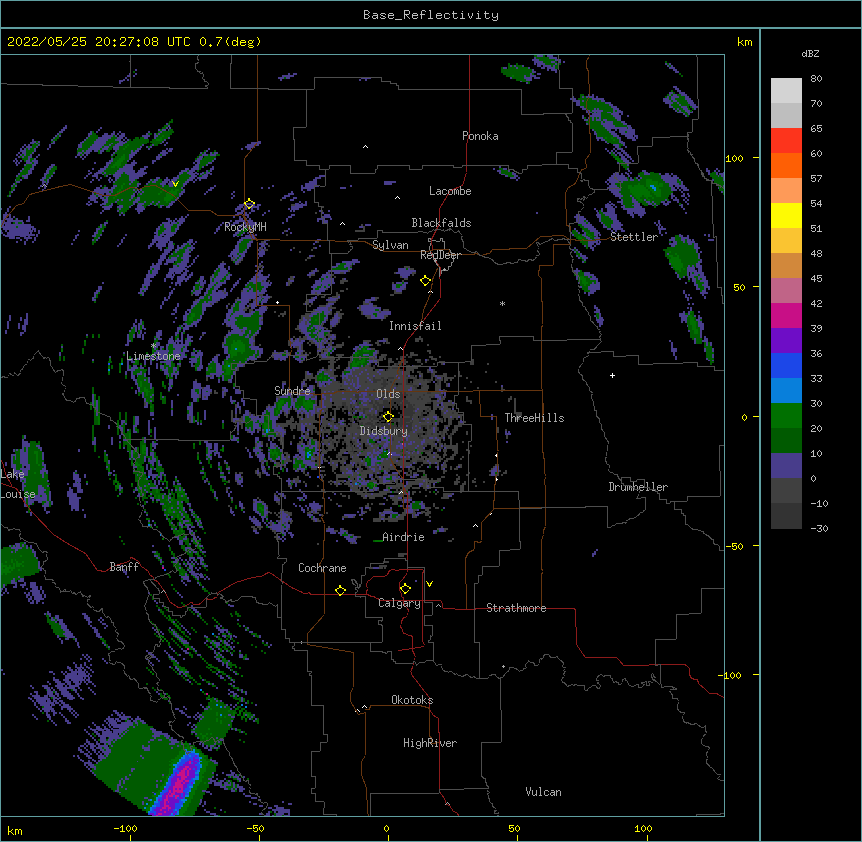Click the Cochrane city label
Viewport: 862px width, 842px height.
(x=322, y=568)
